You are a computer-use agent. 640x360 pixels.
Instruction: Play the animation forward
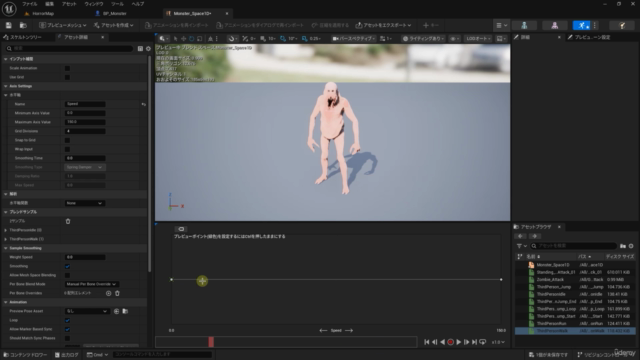pos(458,342)
